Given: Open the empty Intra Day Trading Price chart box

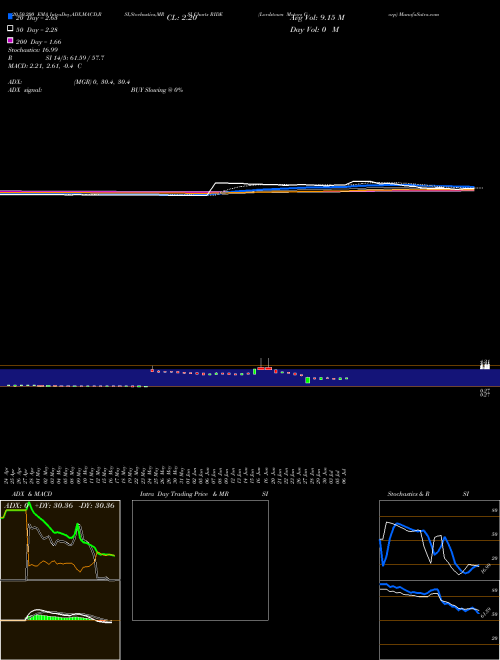Looking at the screenshot, I should 200,560.
